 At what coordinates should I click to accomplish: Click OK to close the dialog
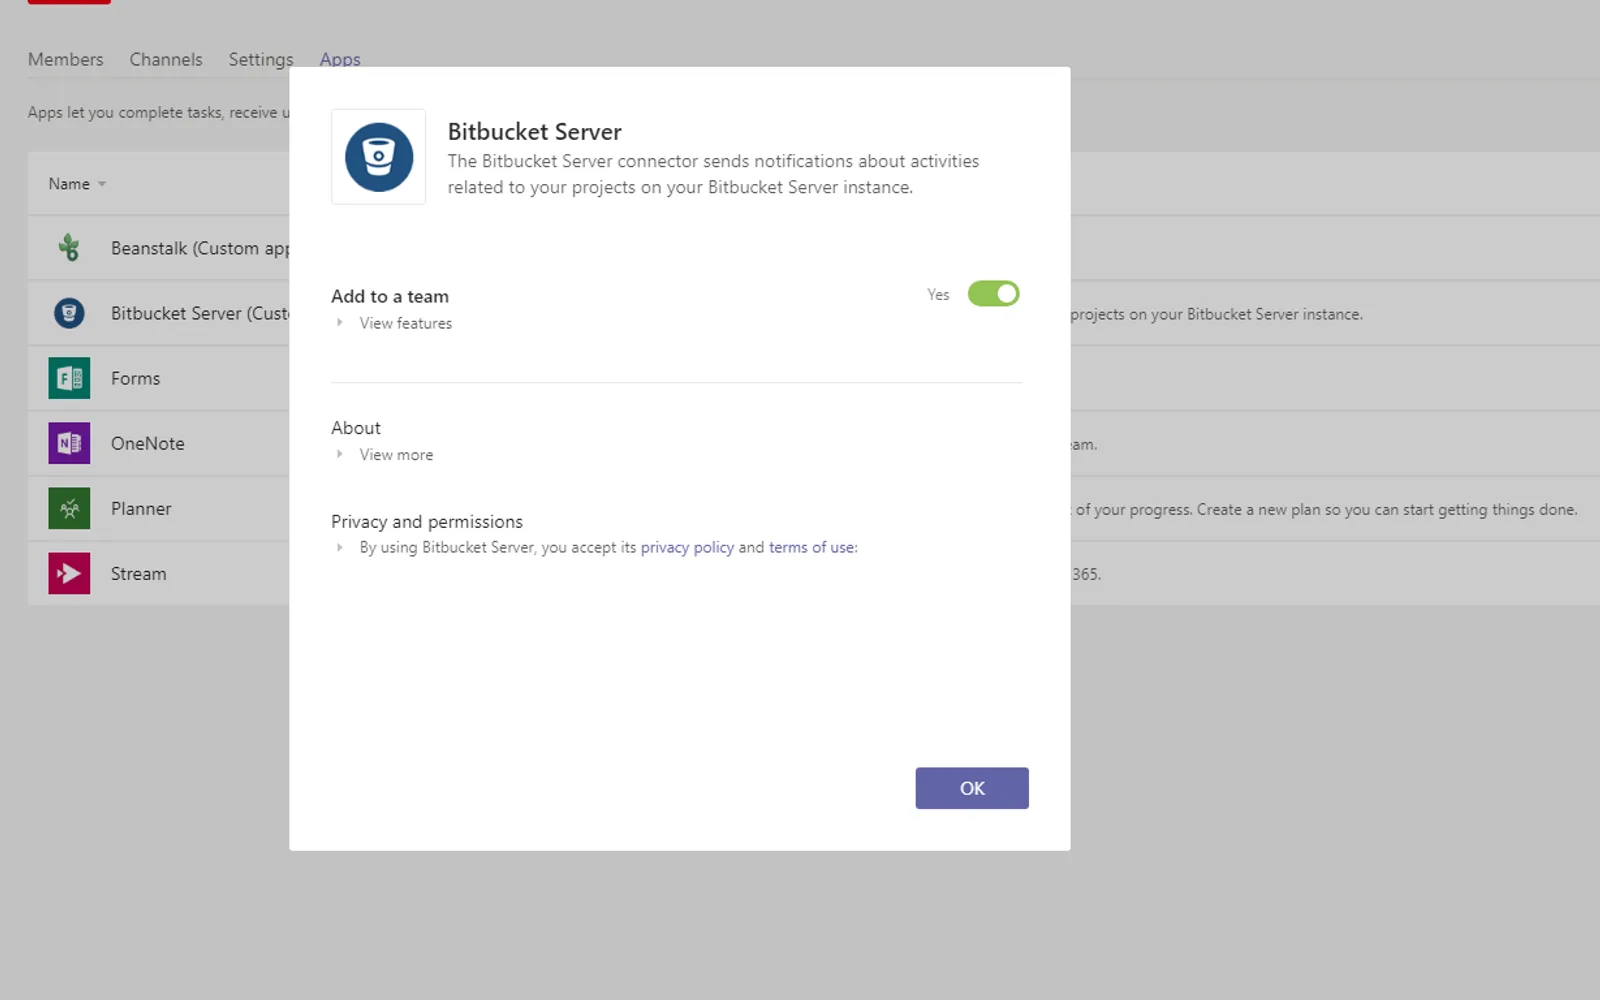coord(972,788)
